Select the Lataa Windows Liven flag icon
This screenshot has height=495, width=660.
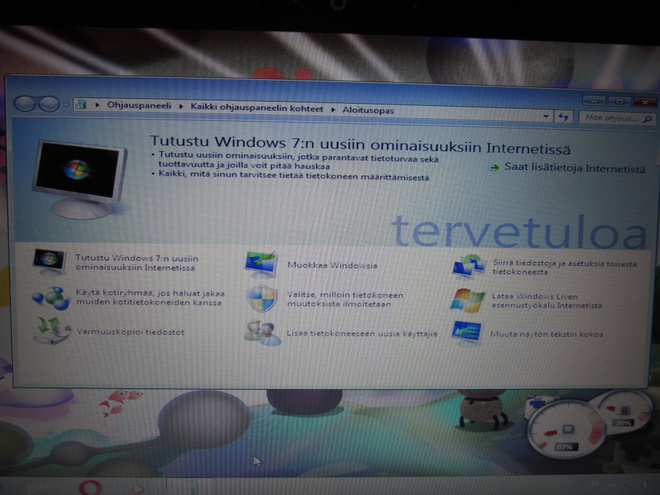467,301
